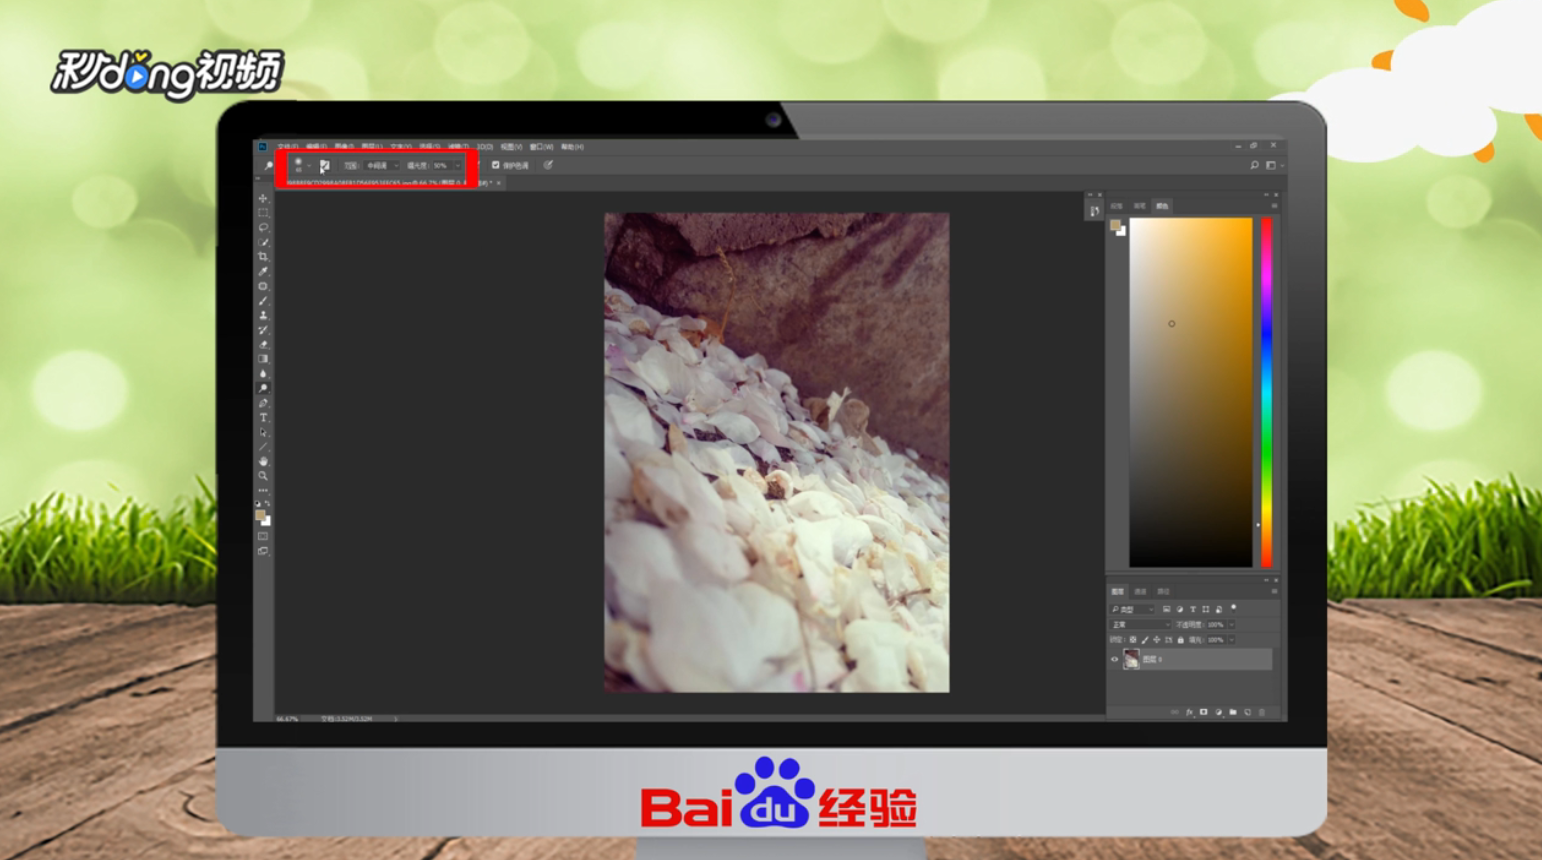The height and width of the screenshot is (860, 1542).
Task: Open the 帮助(H) menu
Action: click(x=572, y=147)
